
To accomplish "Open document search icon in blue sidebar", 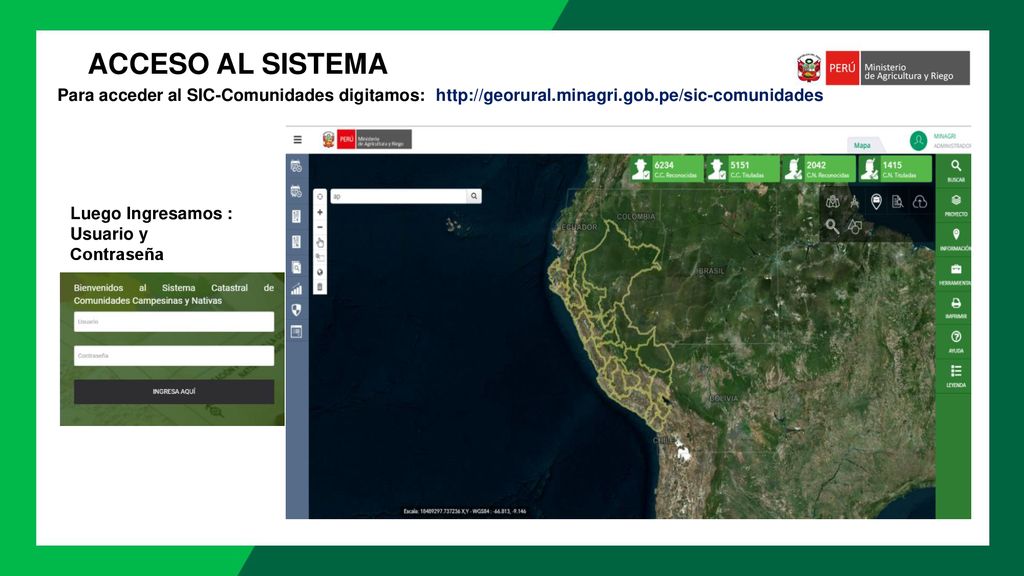I will point(296,267).
